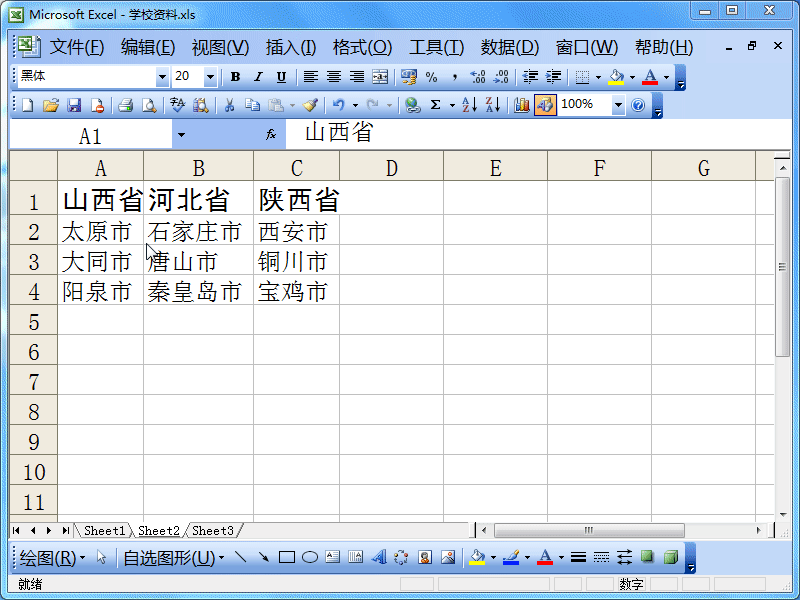The height and width of the screenshot is (600, 800).
Task: Open the 绘图(R) drawing menu
Action: (52, 558)
